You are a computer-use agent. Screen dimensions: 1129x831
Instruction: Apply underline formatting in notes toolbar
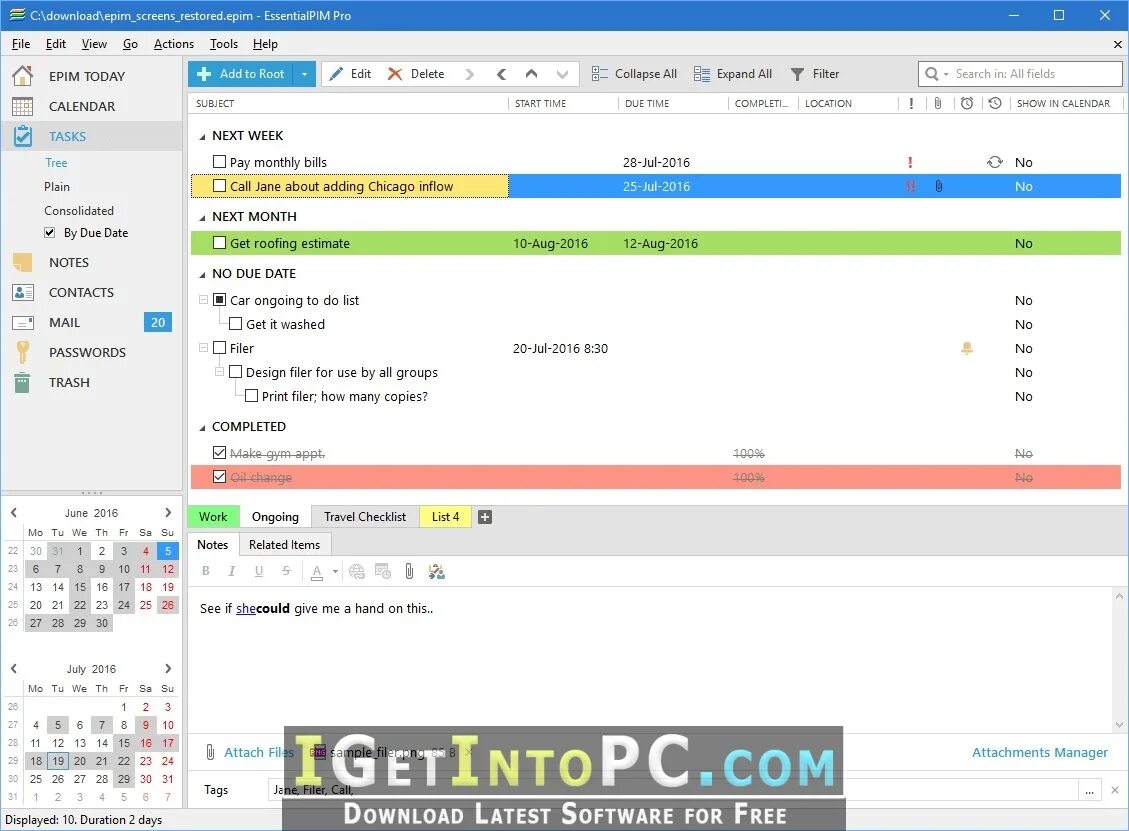(x=258, y=572)
